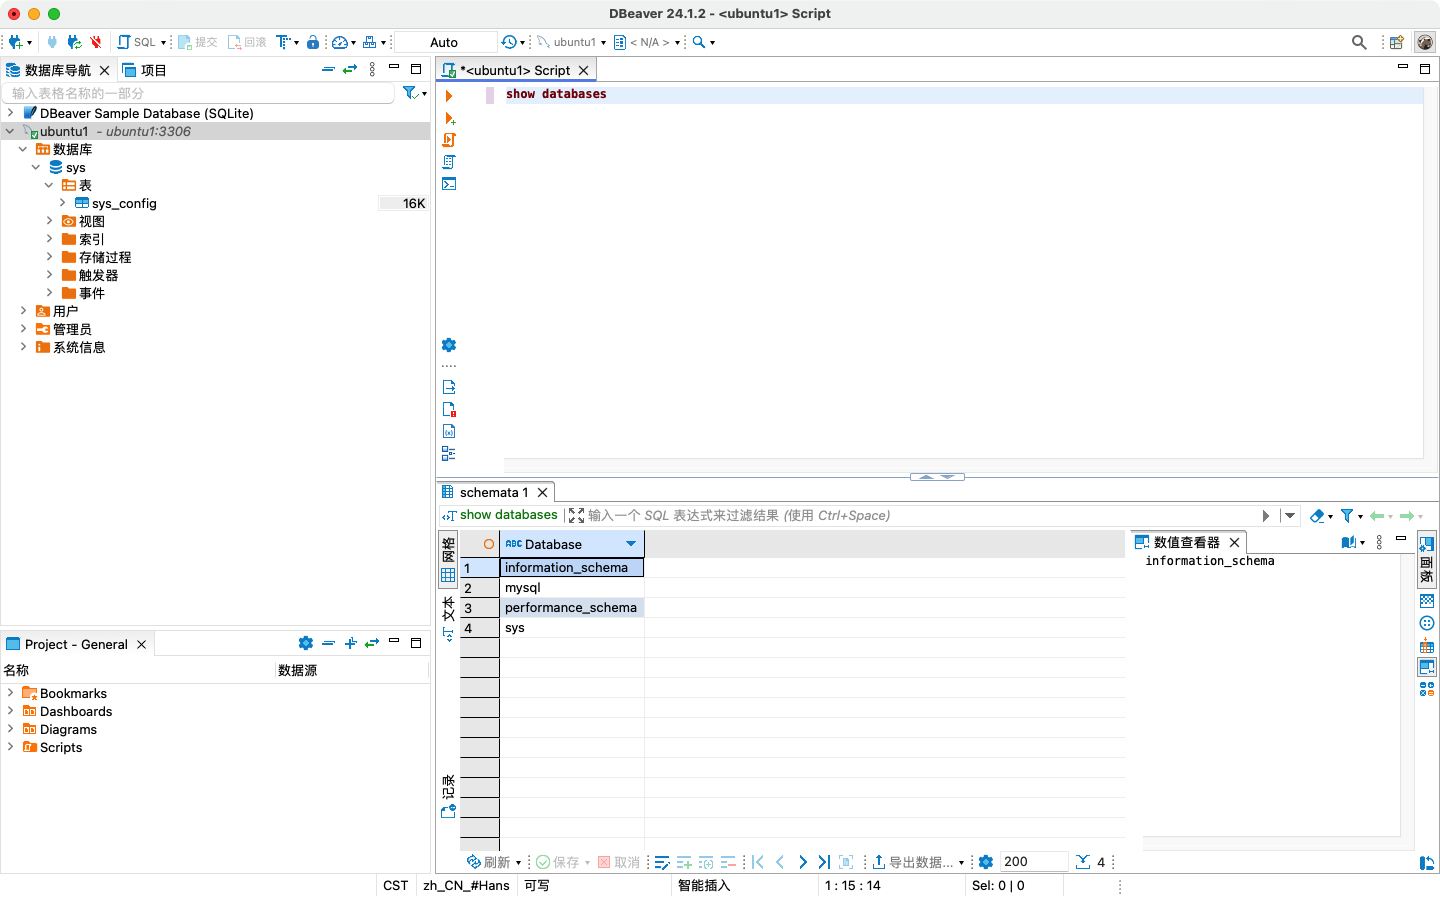Click the 保存 save button
Viewport: 1440px width, 900px height.
point(558,862)
